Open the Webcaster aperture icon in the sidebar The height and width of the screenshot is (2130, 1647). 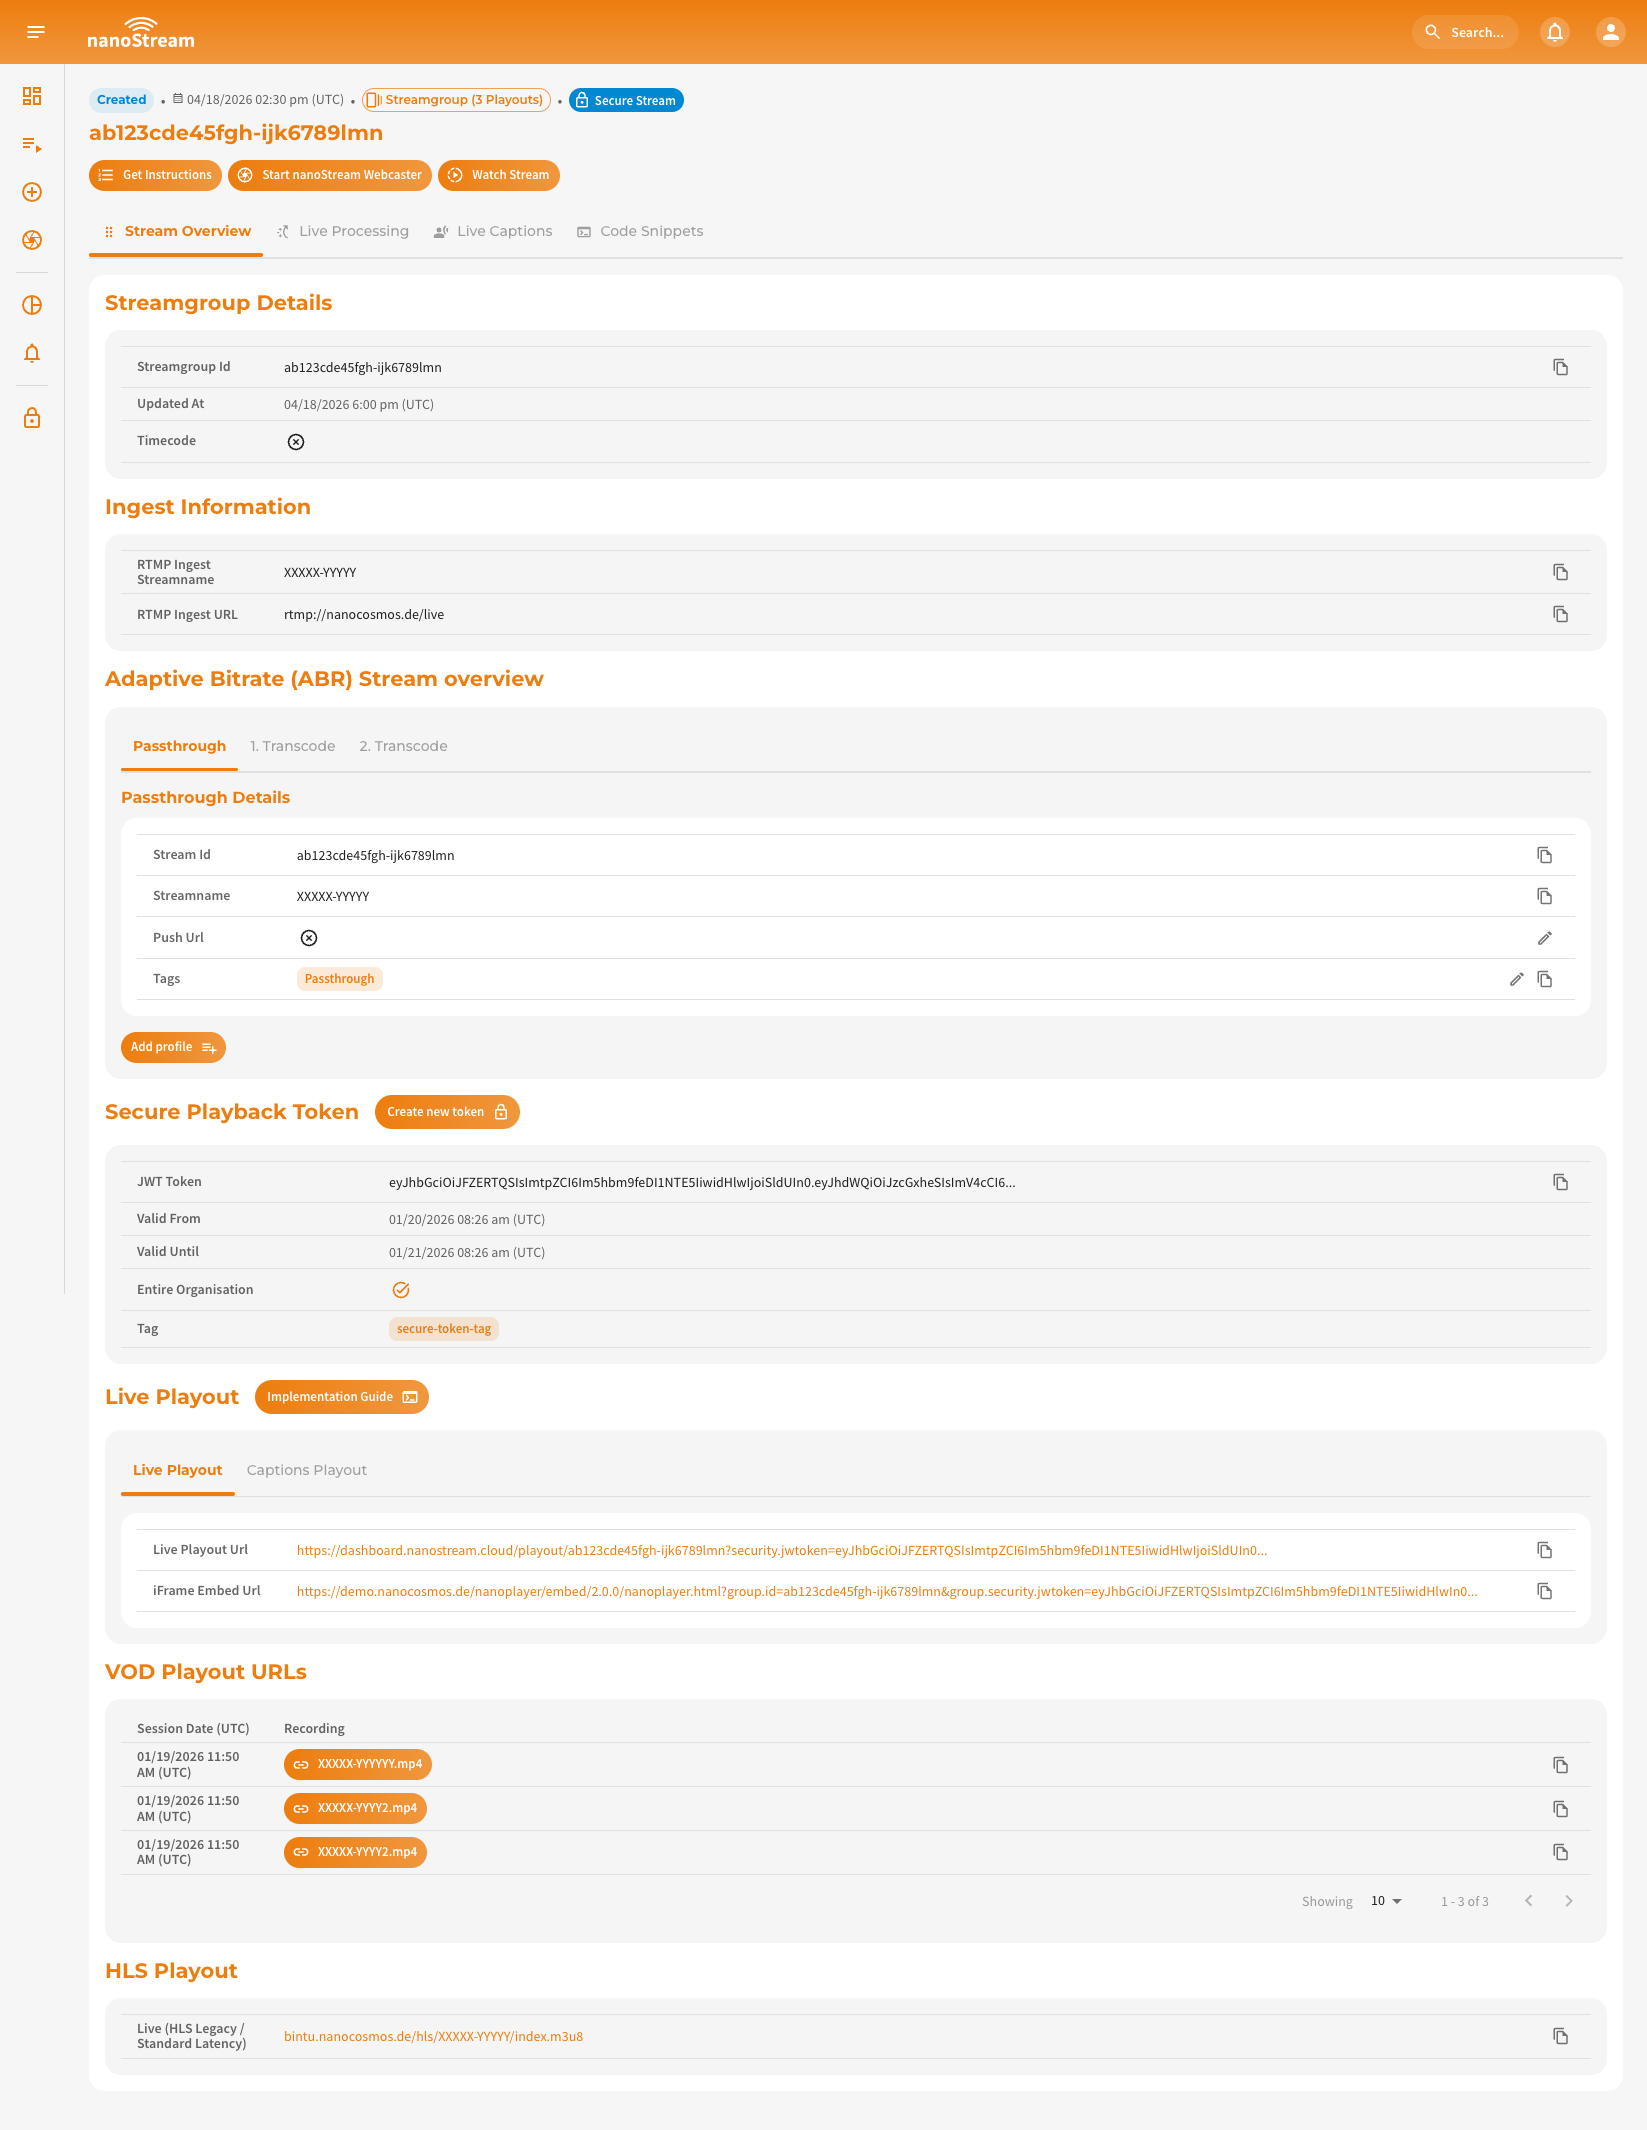(31, 240)
